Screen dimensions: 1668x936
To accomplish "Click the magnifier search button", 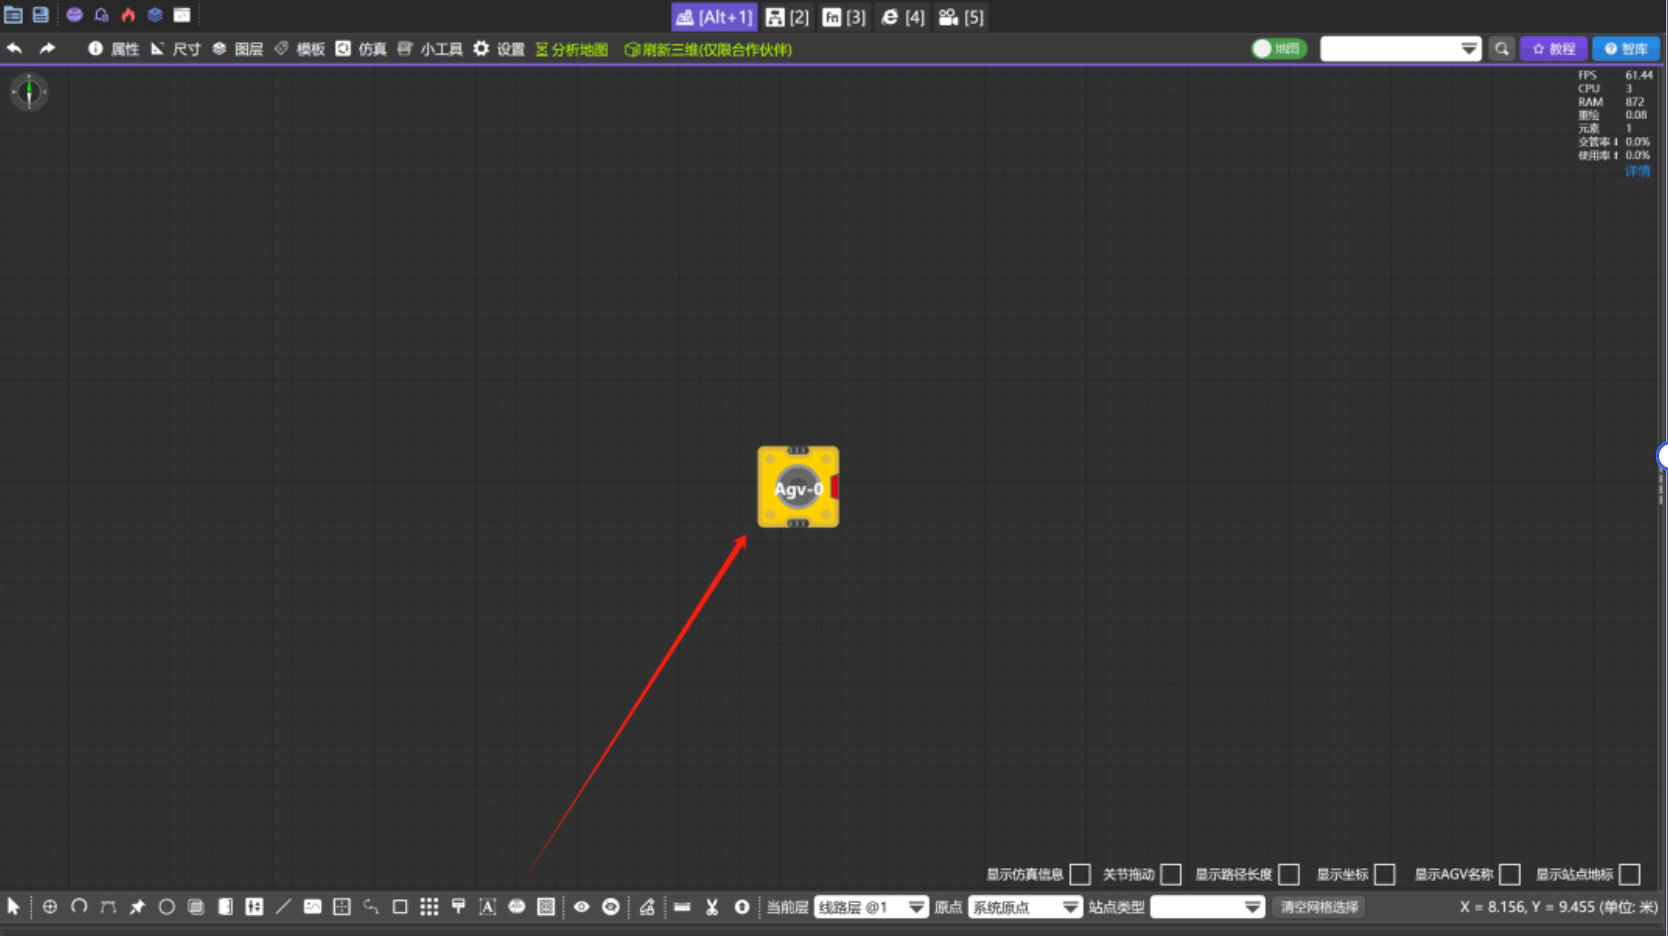I will [1501, 49].
